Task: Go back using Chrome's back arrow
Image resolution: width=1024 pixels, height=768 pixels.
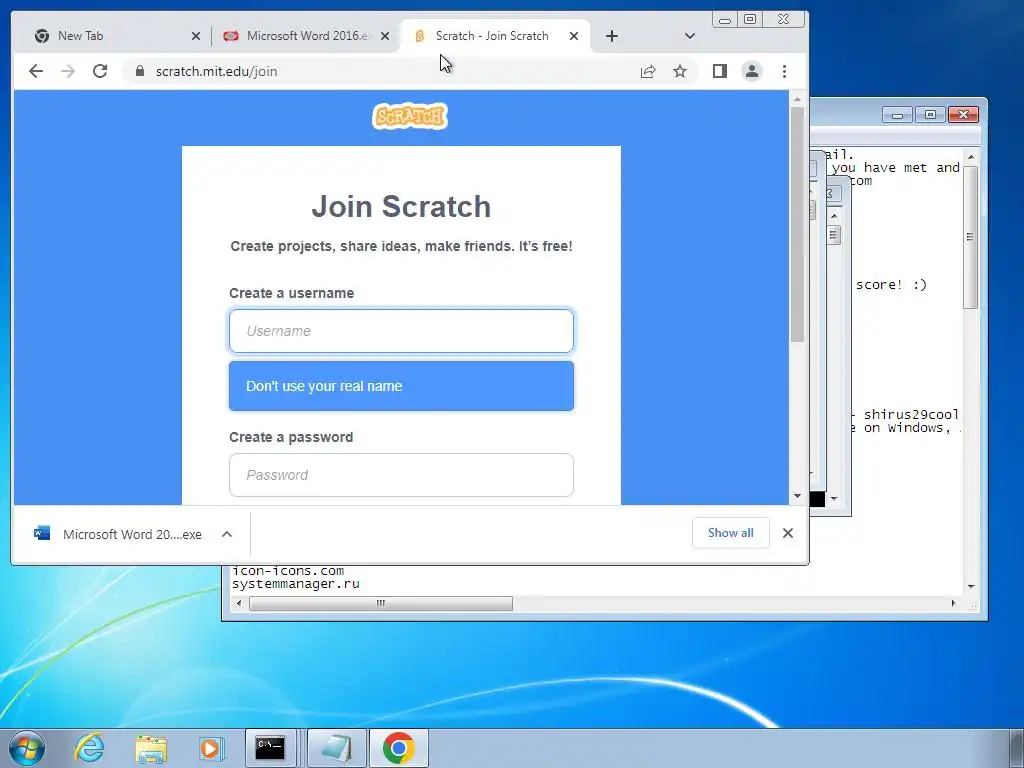Action: point(36,71)
